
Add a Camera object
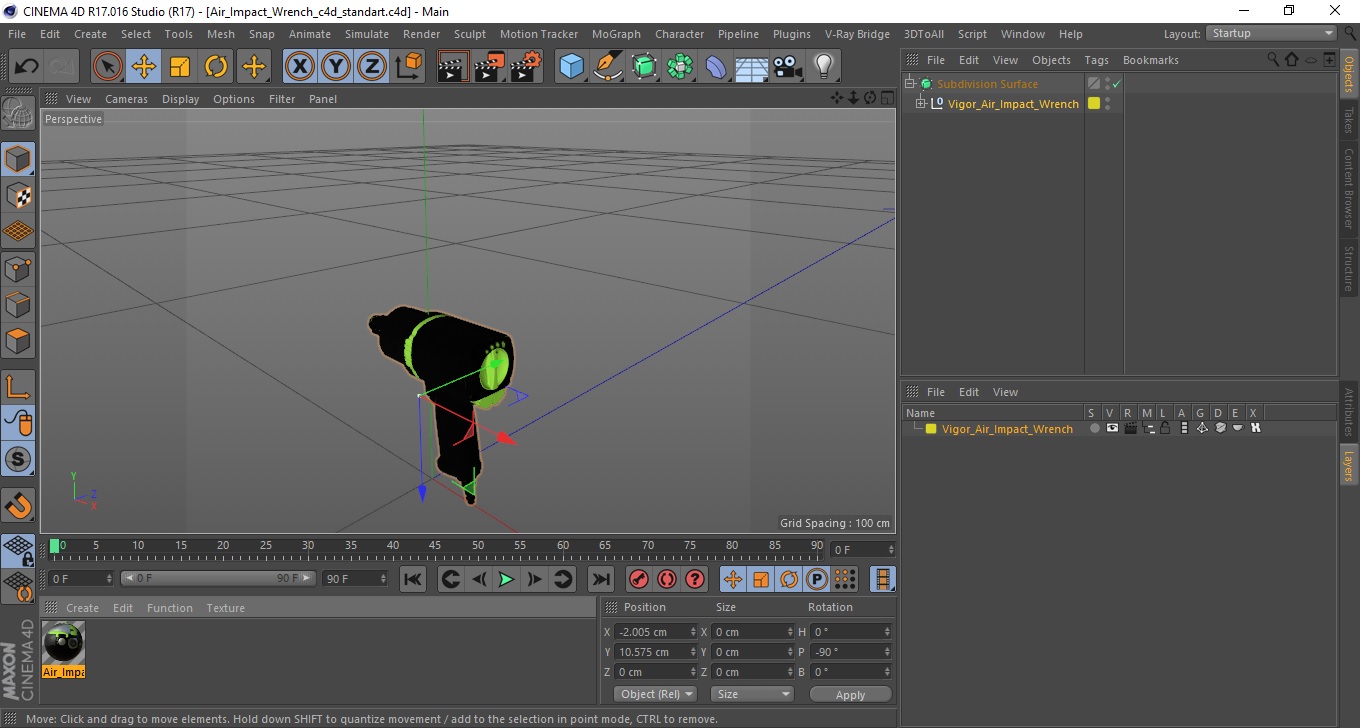(788, 67)
